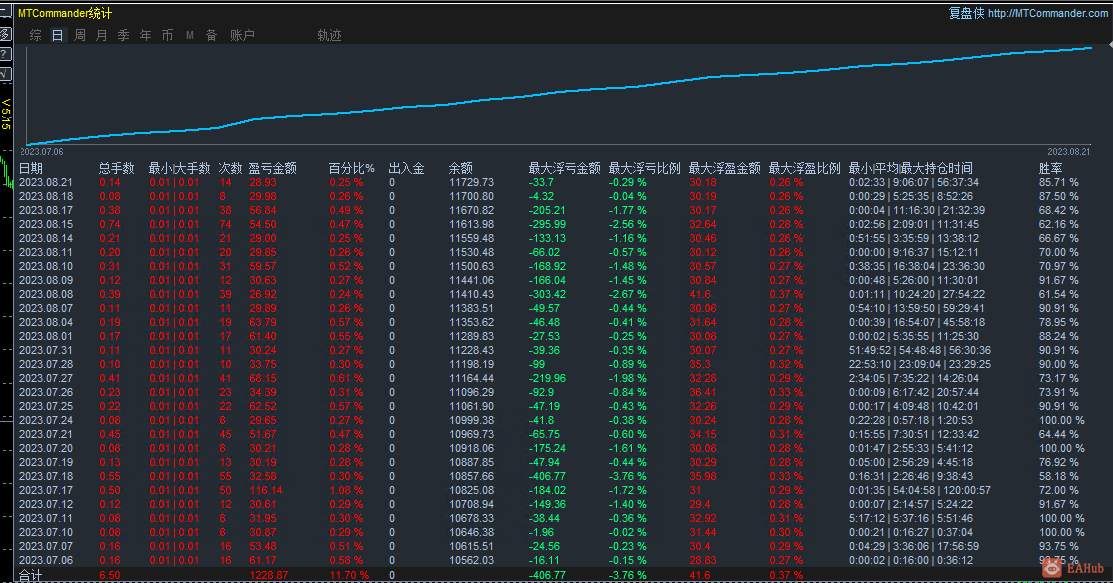The image size is (1113, 583).
Task: Switch to the 综 summary tab
Action: pyautogui.click(x=35, y=35)
